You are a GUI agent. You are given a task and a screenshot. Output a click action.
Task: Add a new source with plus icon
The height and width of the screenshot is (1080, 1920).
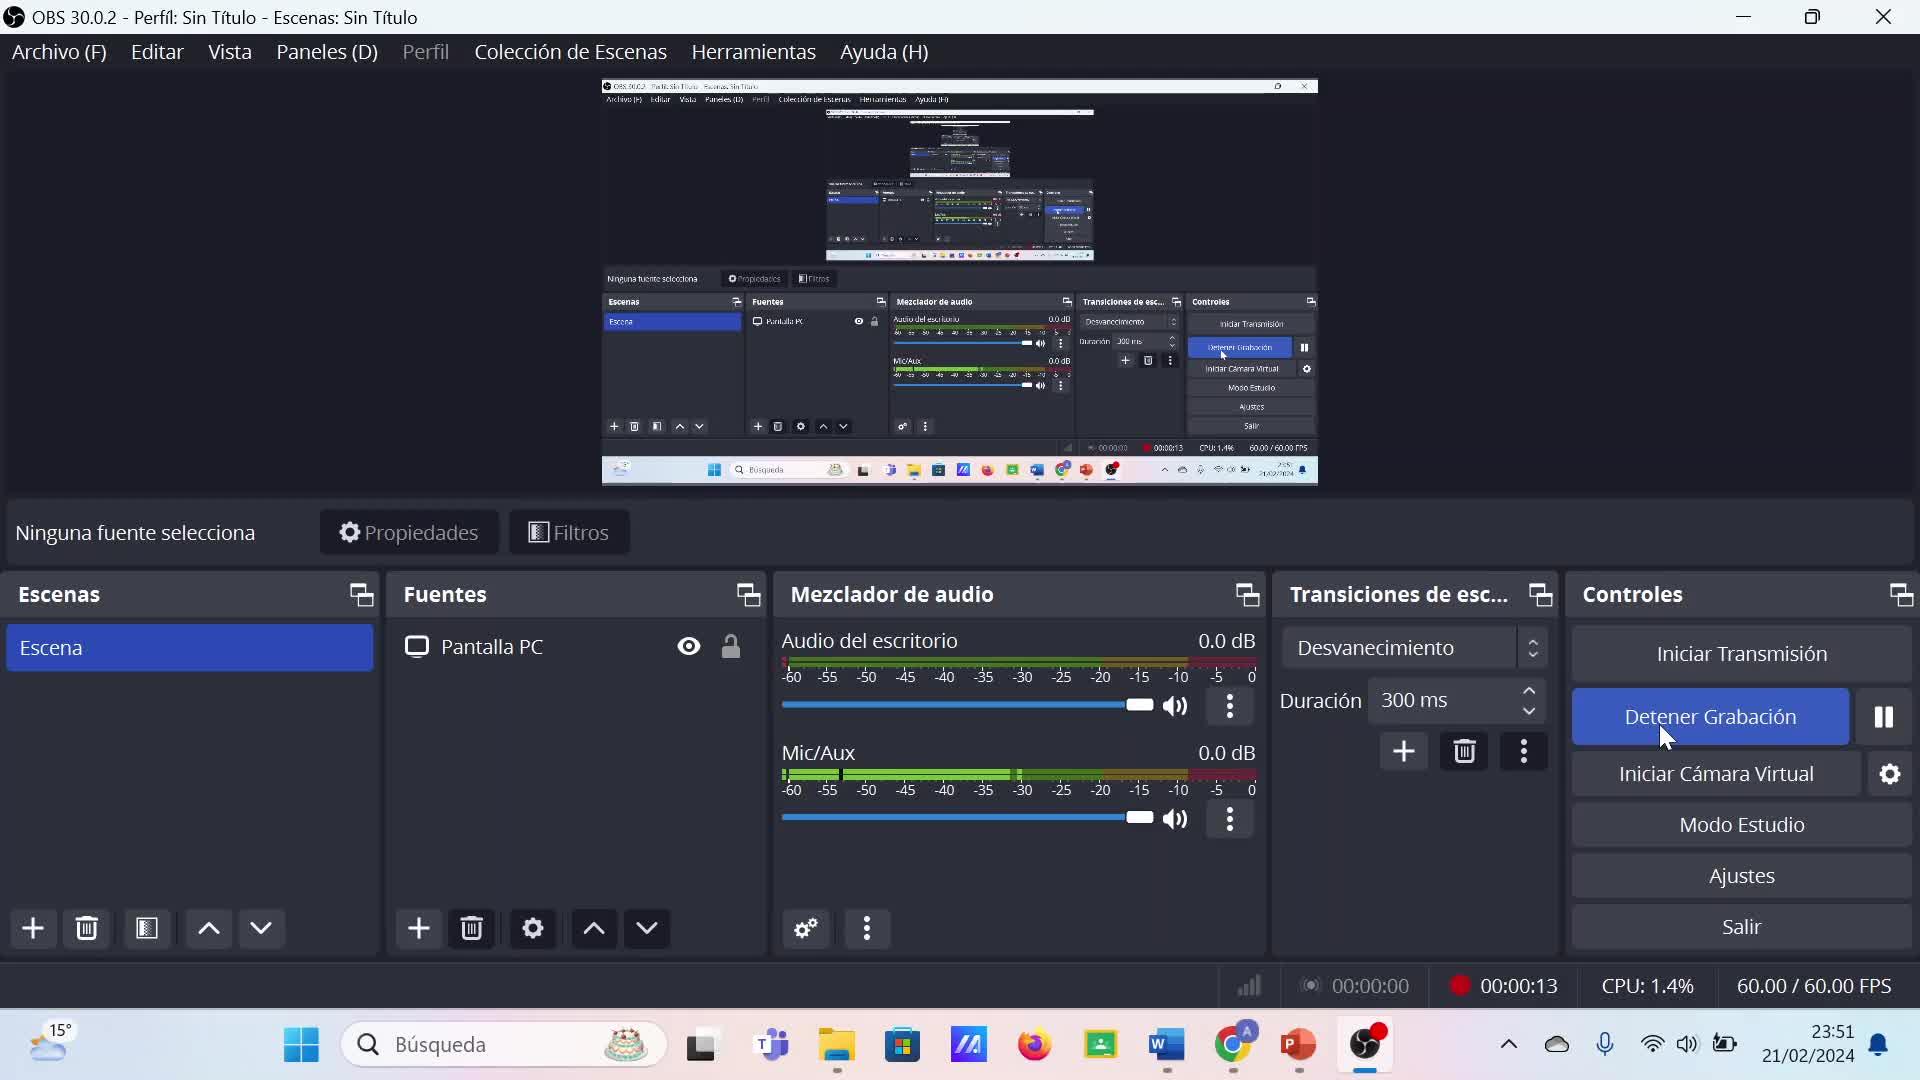[418, 929]
